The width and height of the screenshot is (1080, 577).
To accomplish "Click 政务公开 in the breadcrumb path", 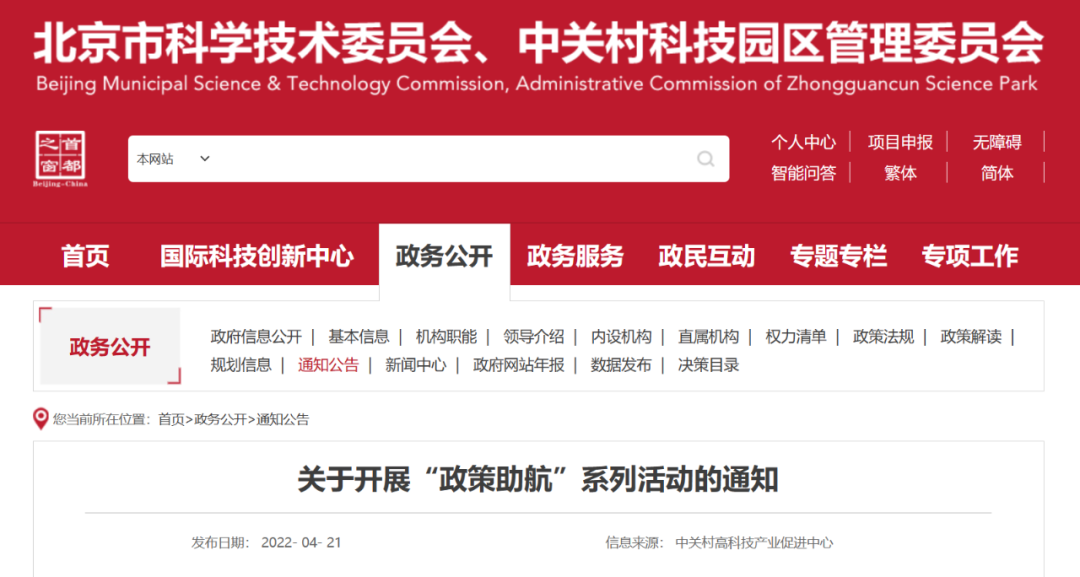I will [220, 419].
